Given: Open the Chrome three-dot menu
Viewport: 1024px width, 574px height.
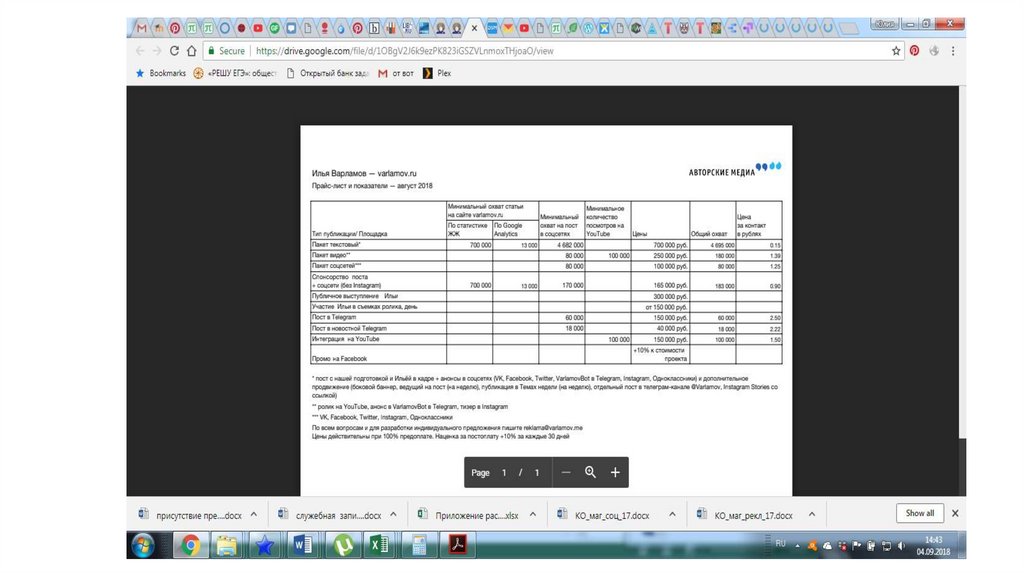Looking at the screenshot, I should click(x=953, y=51).
